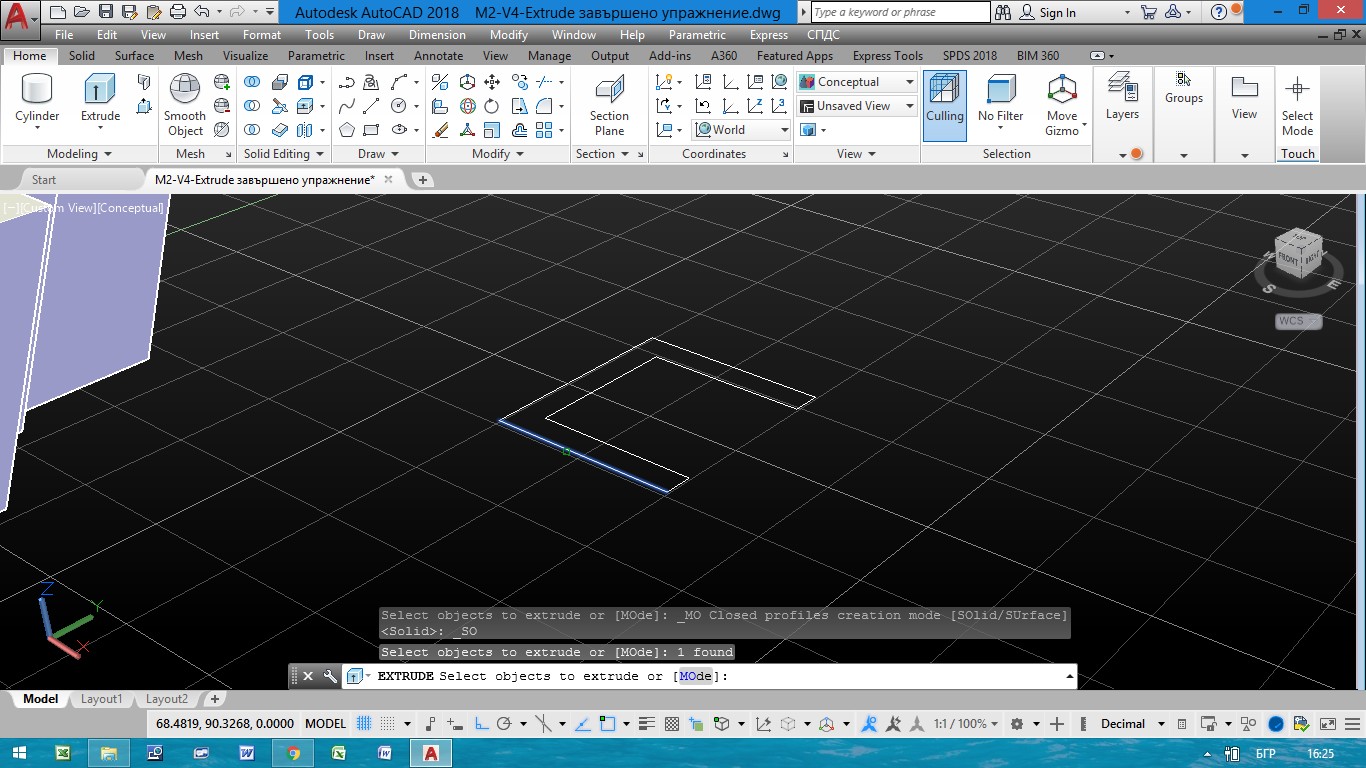This screenshot has height=768, width=1366.
Task: Expand the Solid Editing panel
Action: point(284,154)
